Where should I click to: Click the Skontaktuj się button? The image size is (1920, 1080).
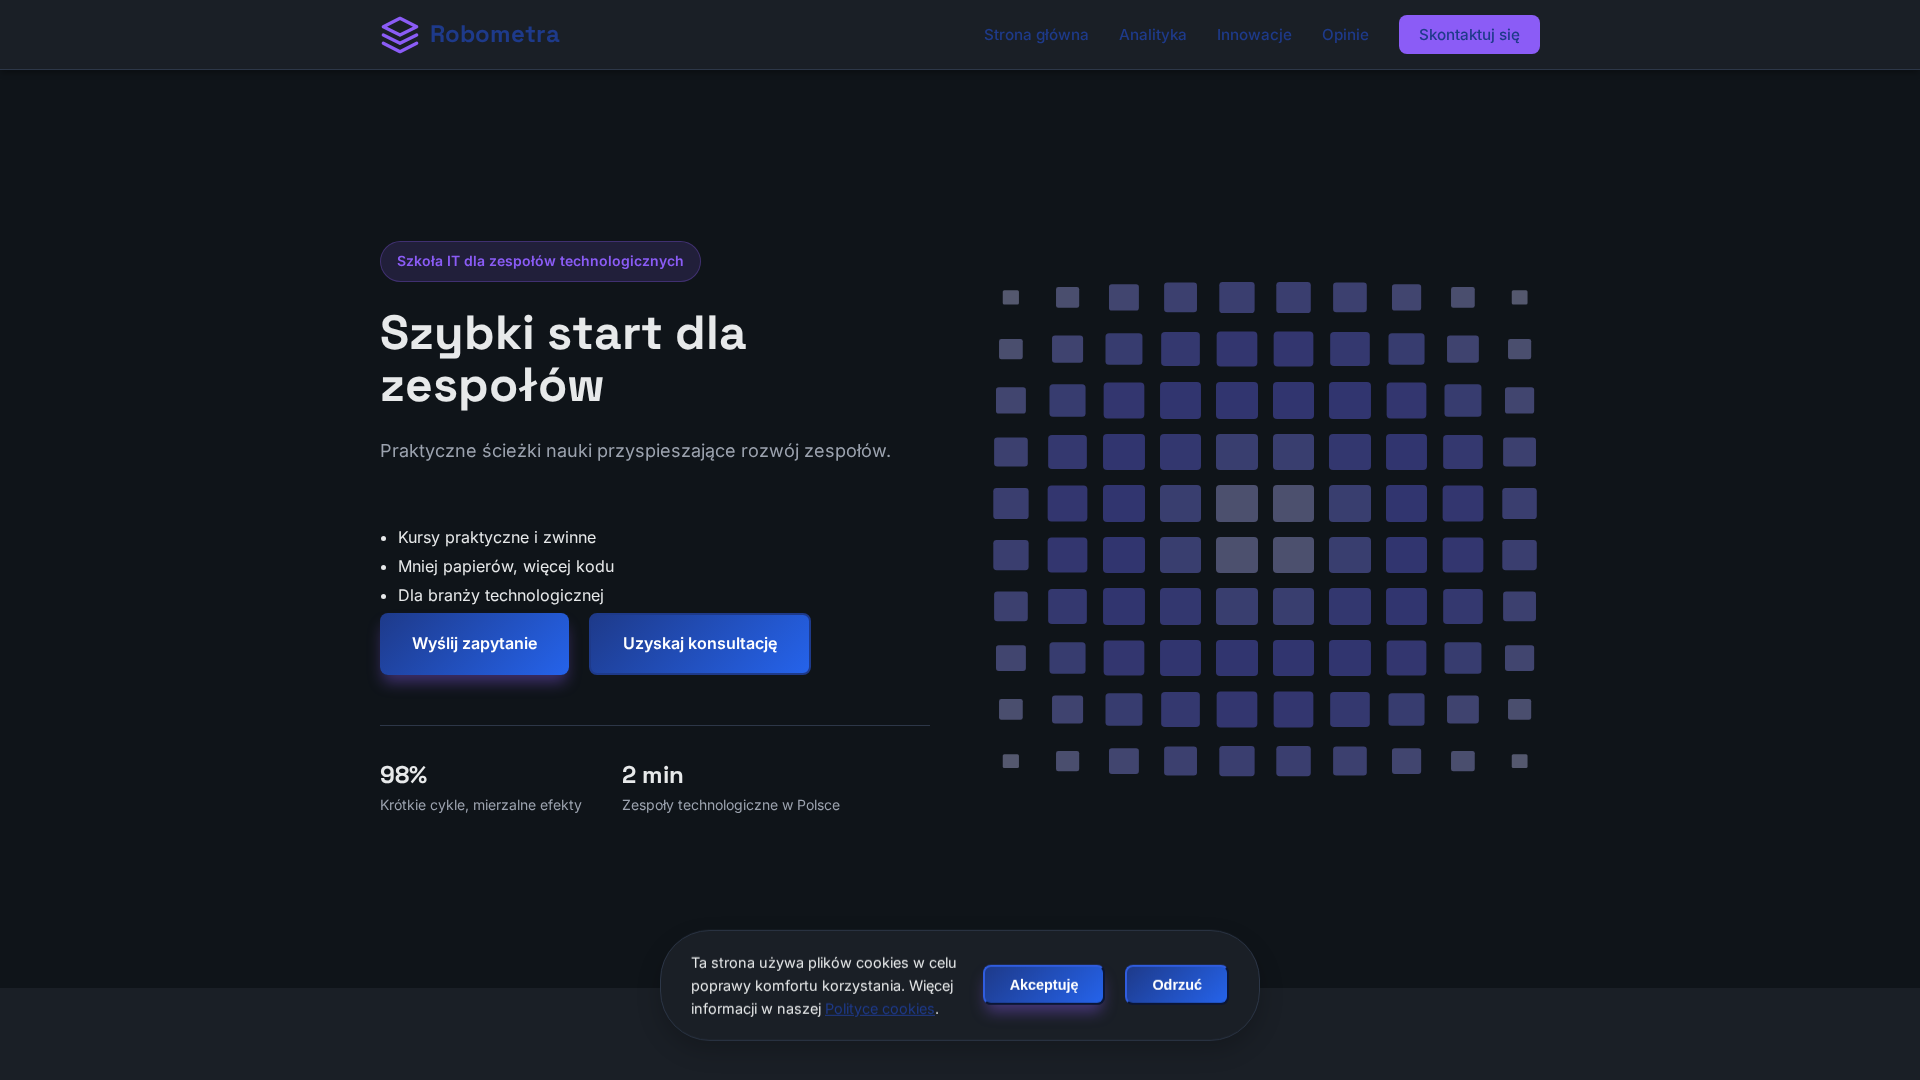[x=1469, y=35]
